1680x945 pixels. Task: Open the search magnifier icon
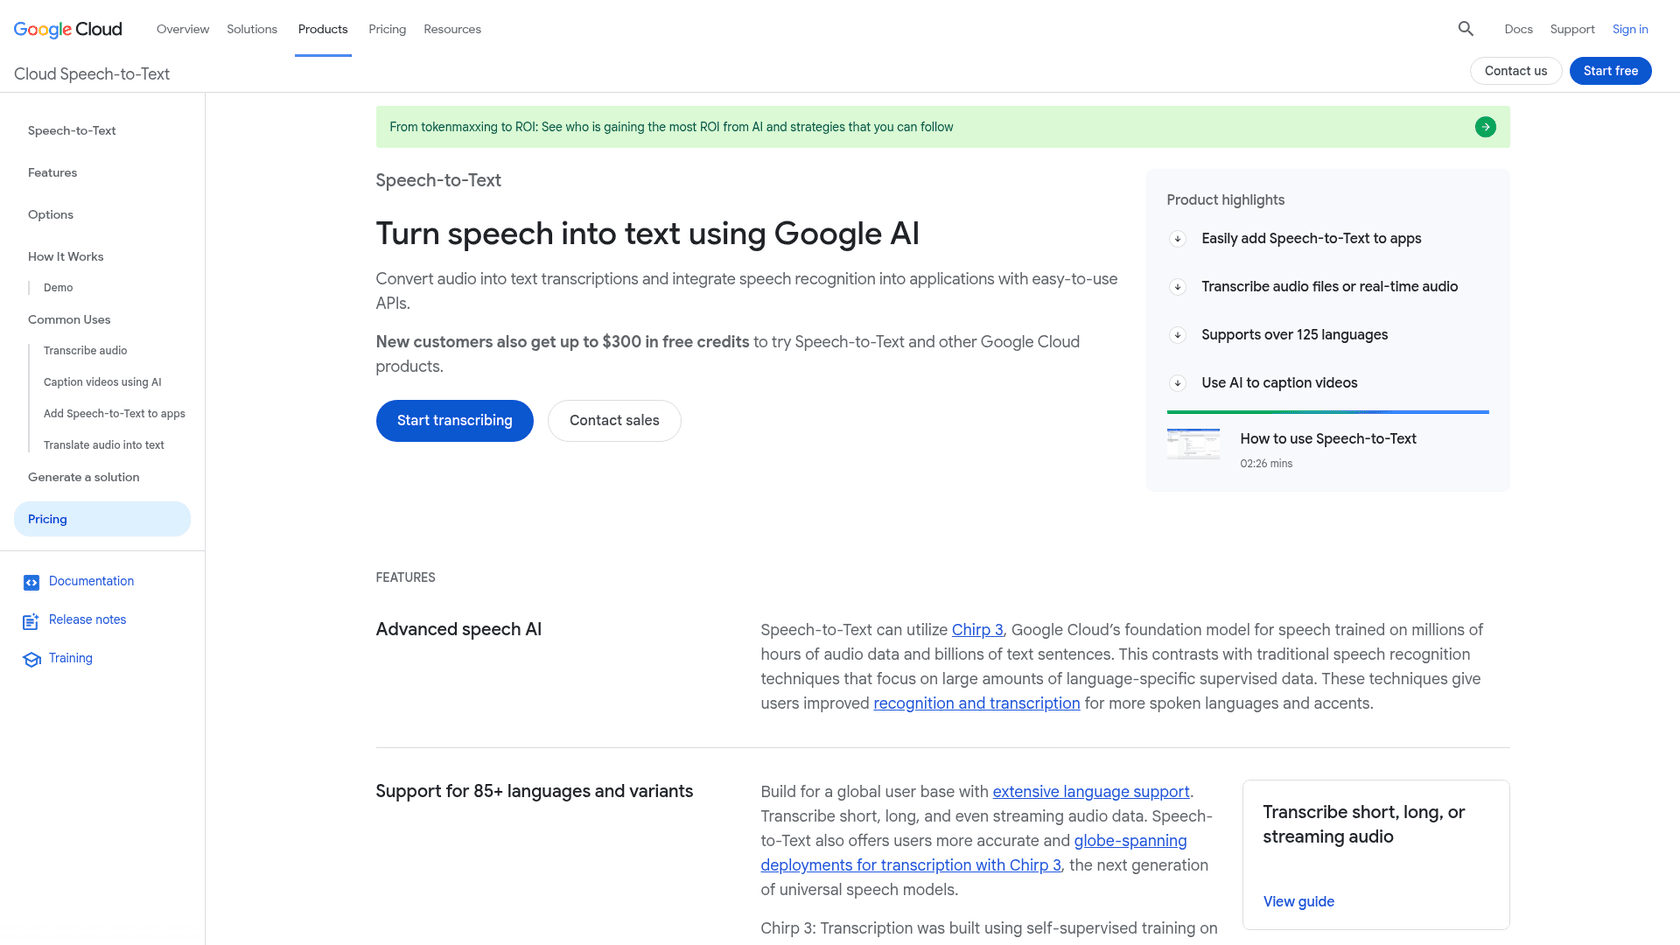click(x=1466, y=29)
